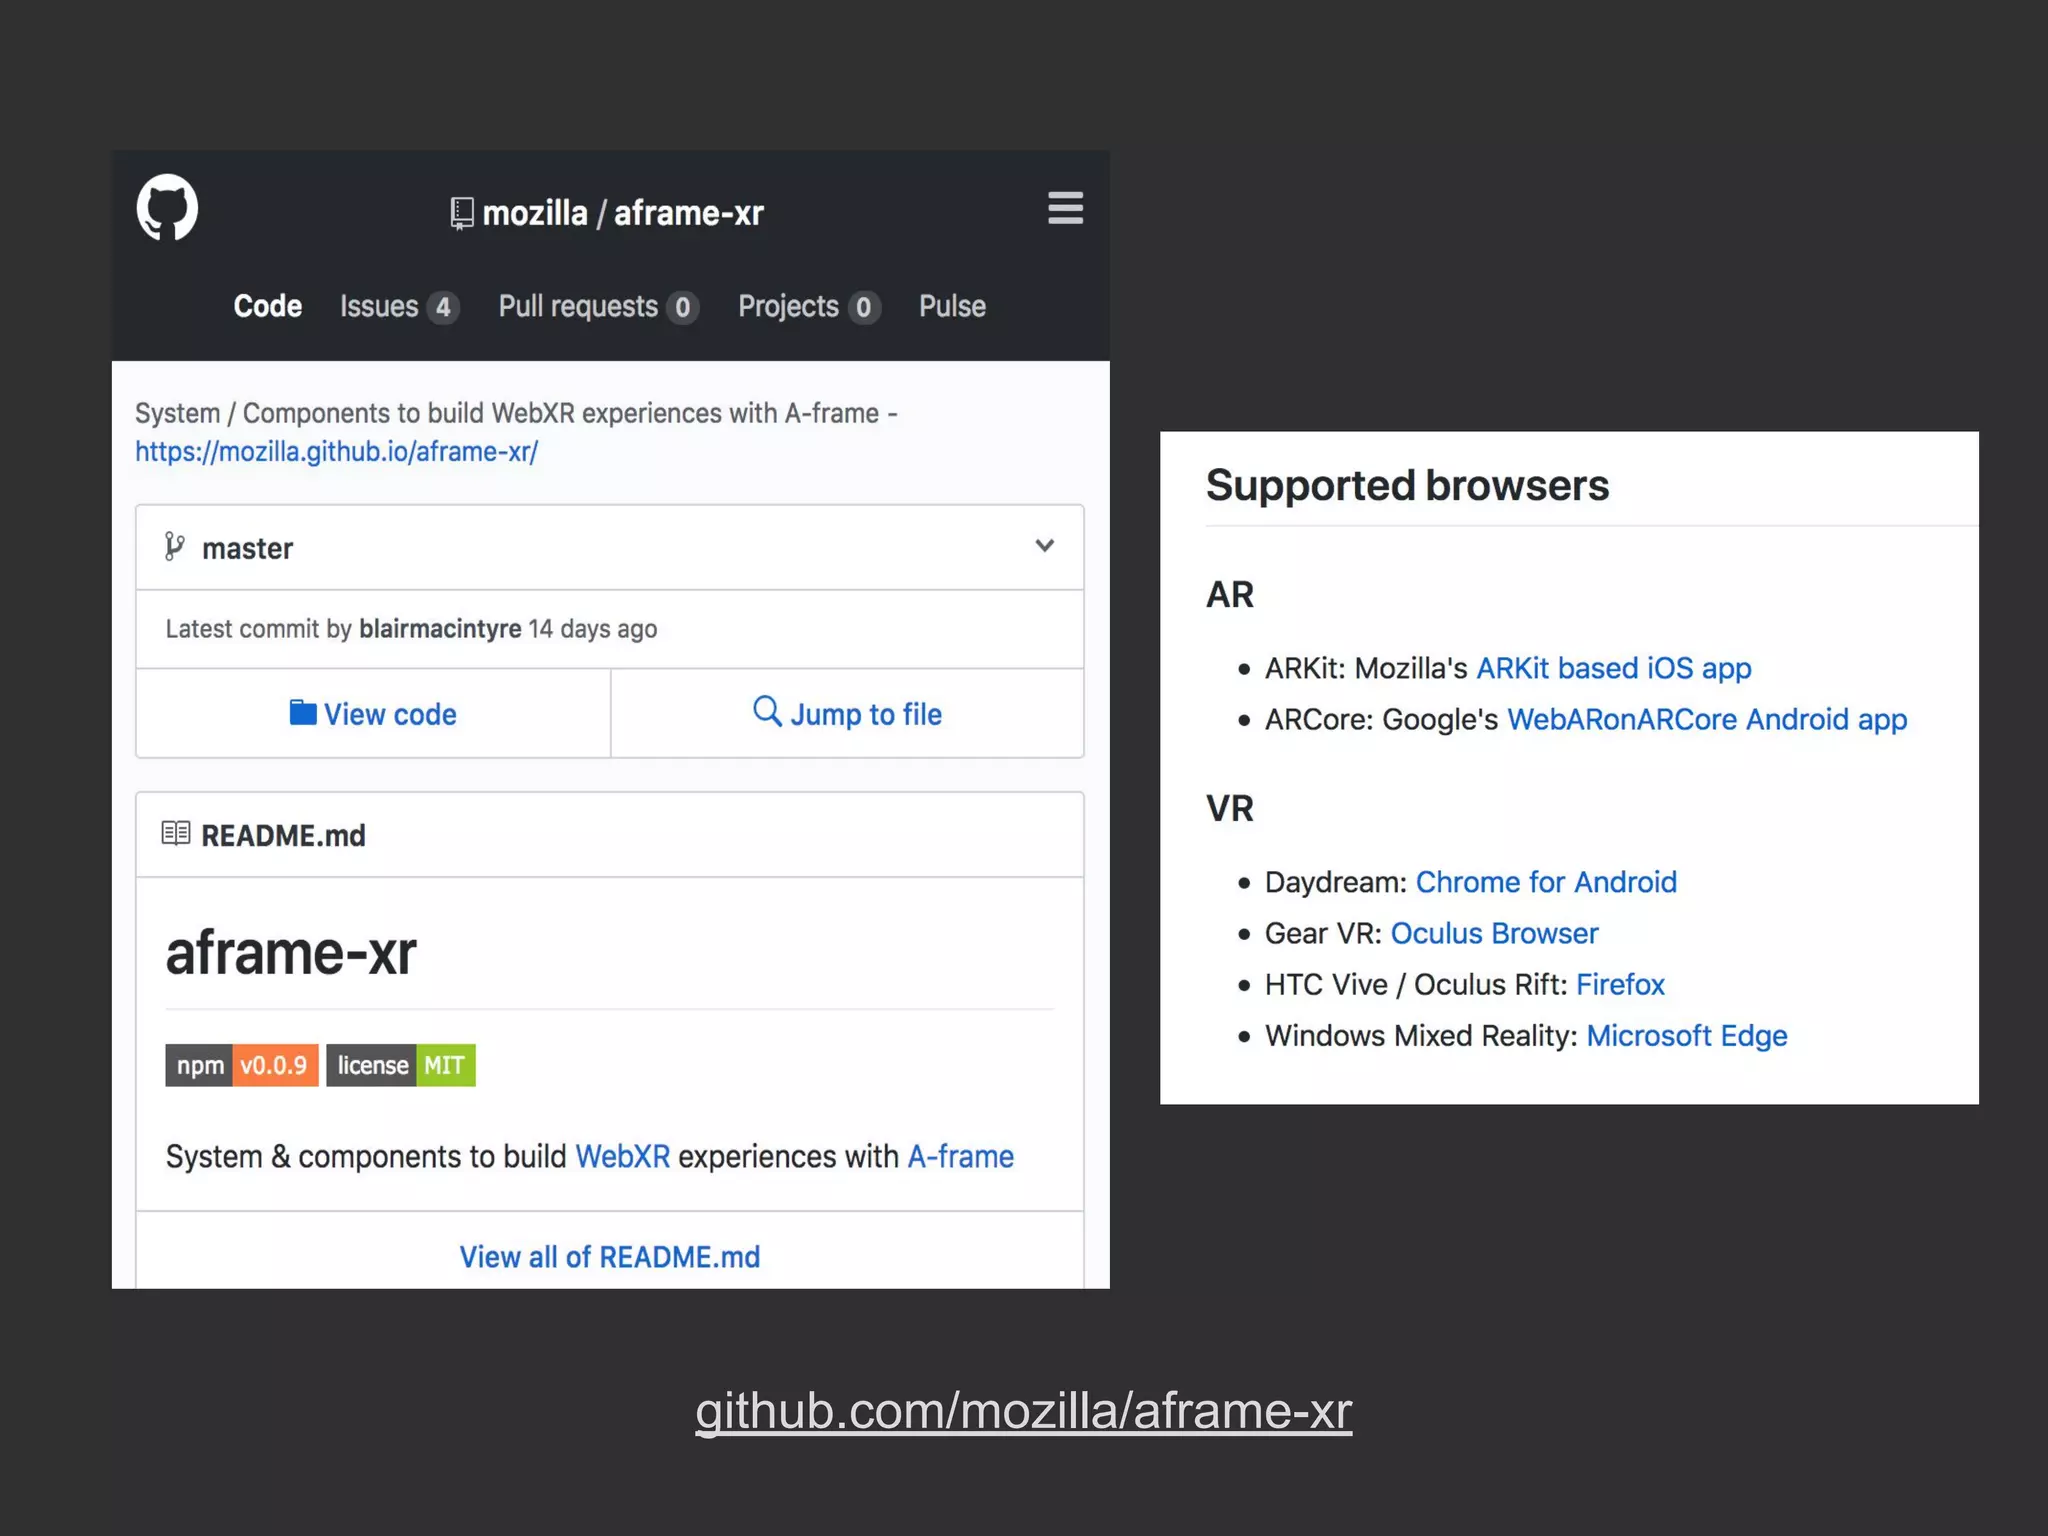The image size is (2048, 1536).
Task: Click the license MIT badge
Action: click(401, 1065)
